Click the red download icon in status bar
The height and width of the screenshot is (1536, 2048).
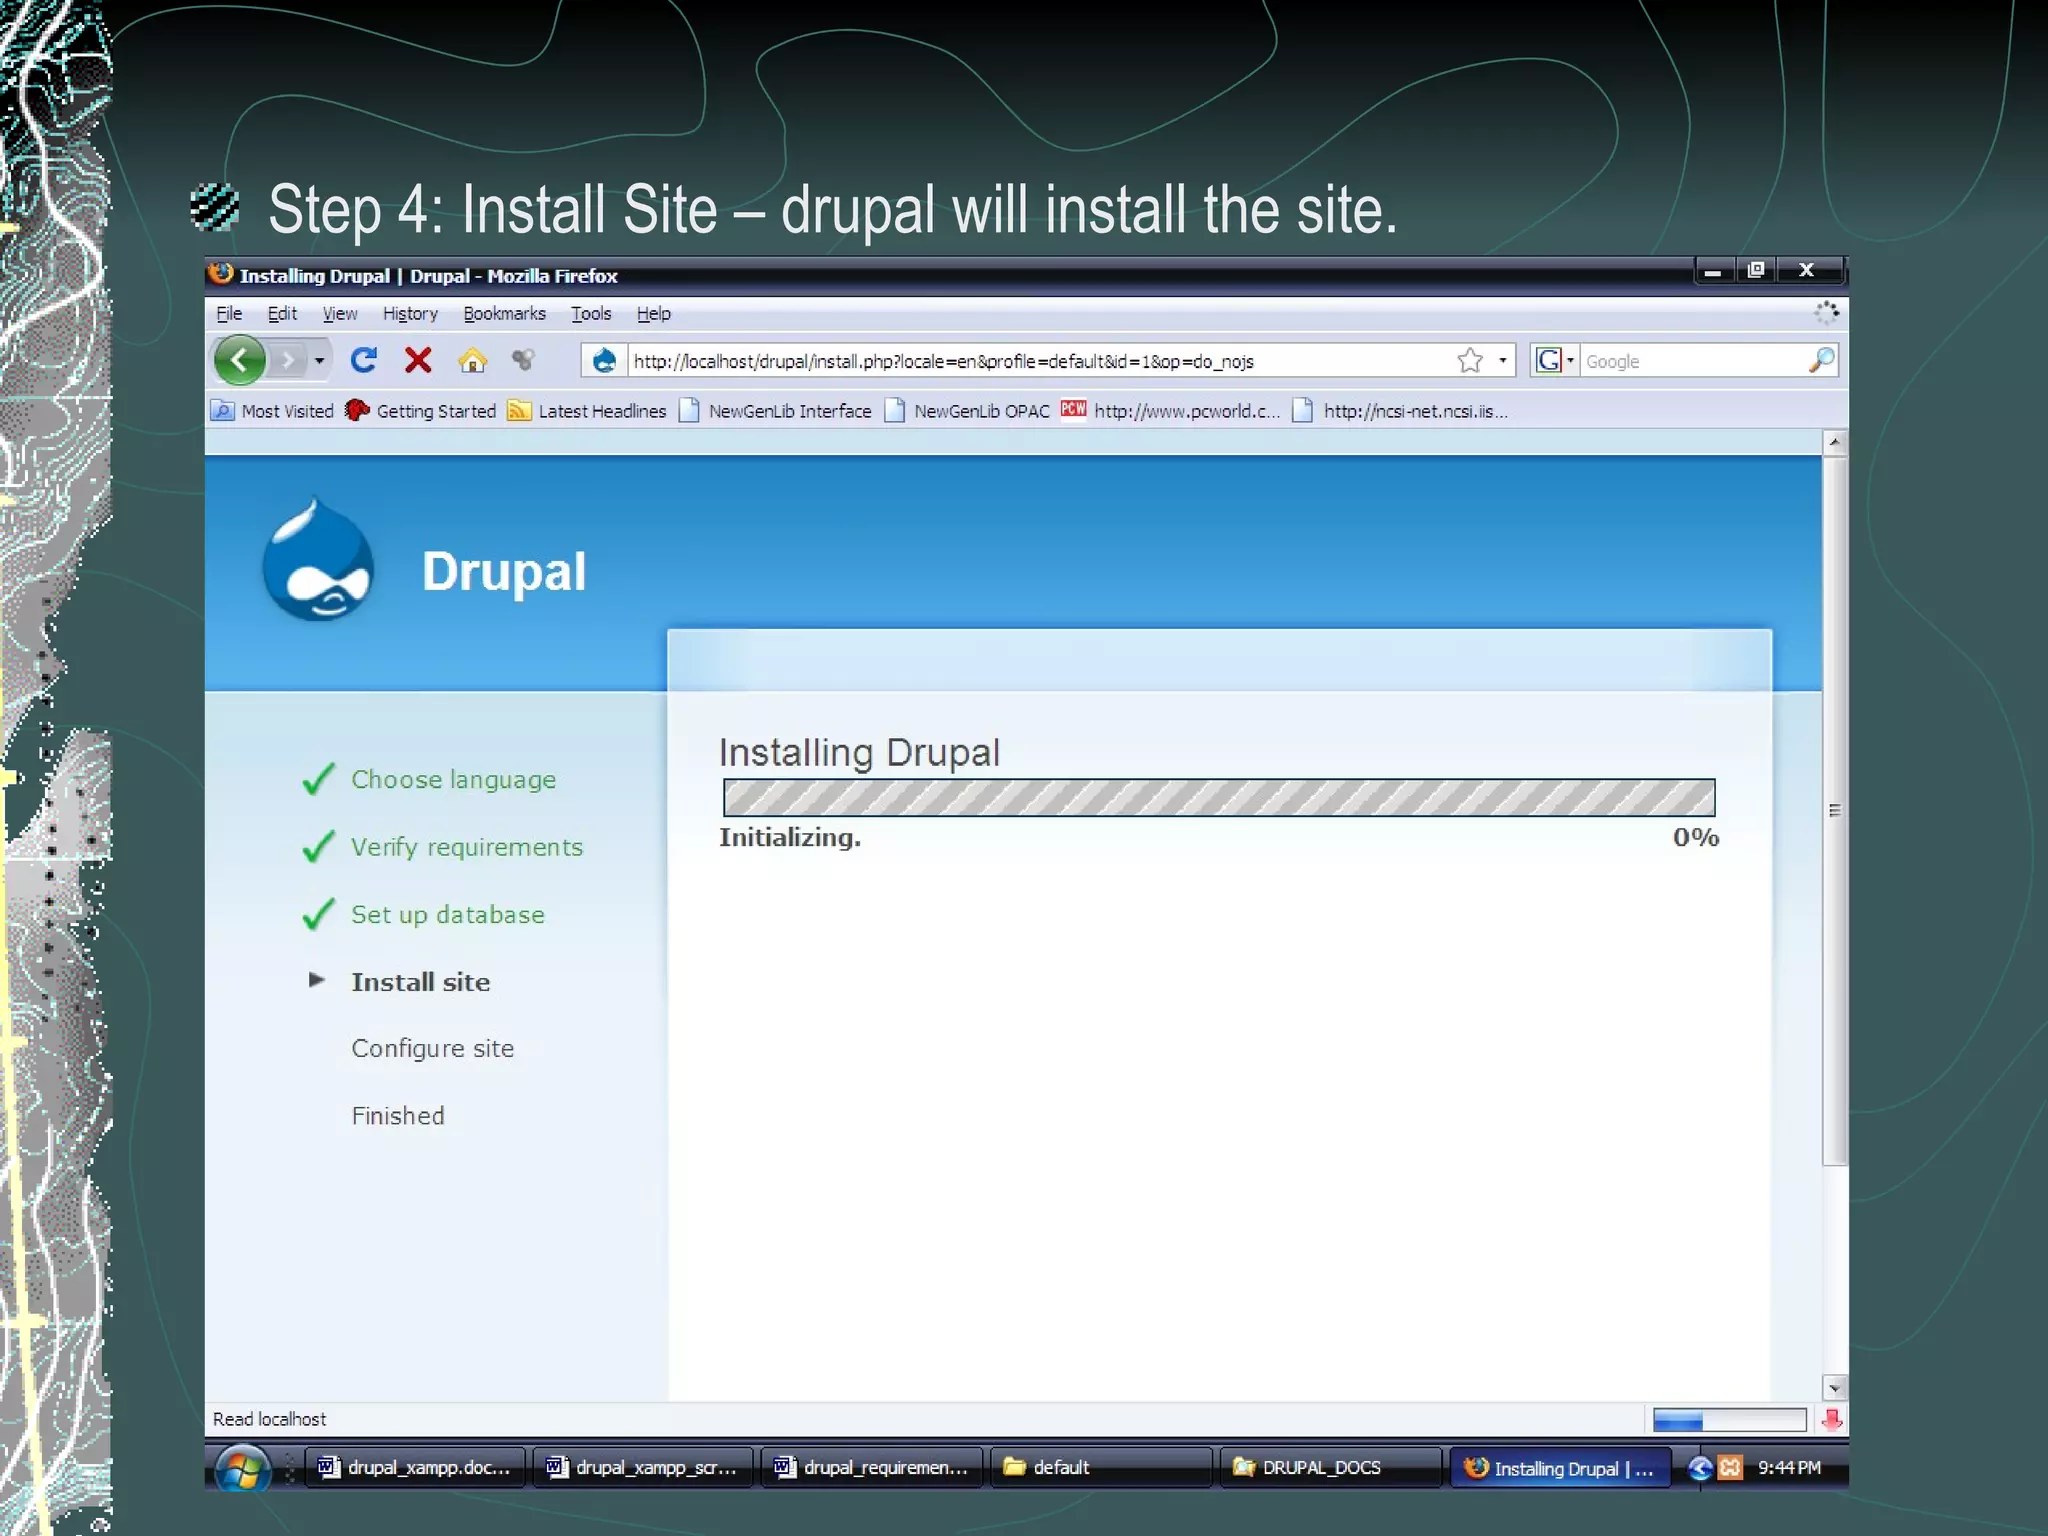point(1832,1420)
